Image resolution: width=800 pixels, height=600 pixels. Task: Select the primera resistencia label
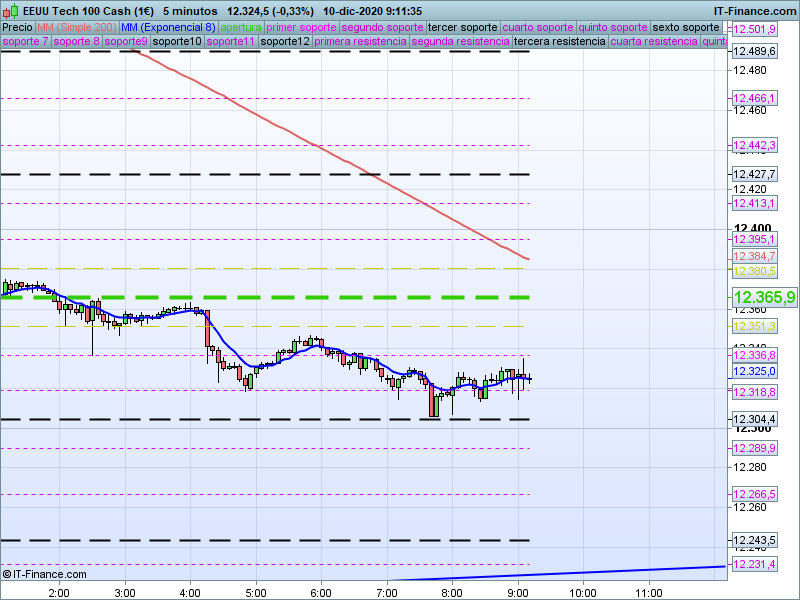tap(360, 42)
